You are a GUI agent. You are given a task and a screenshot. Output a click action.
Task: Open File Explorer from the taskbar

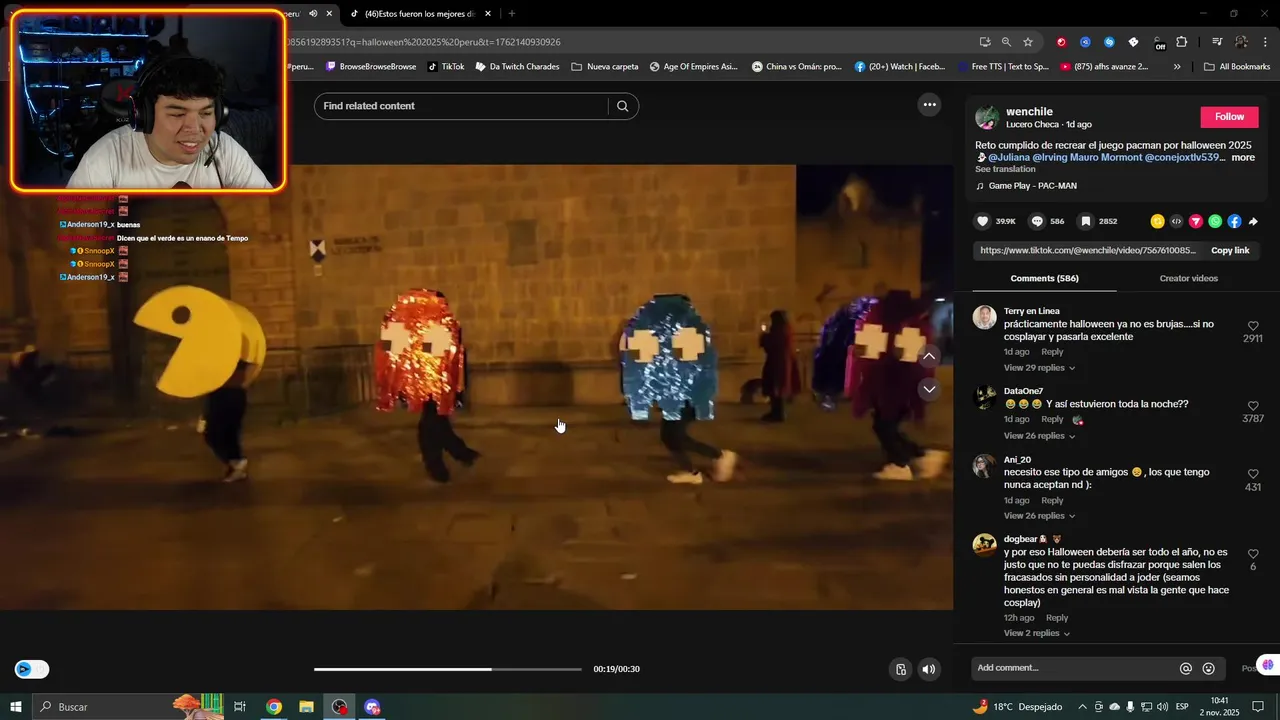306,707
